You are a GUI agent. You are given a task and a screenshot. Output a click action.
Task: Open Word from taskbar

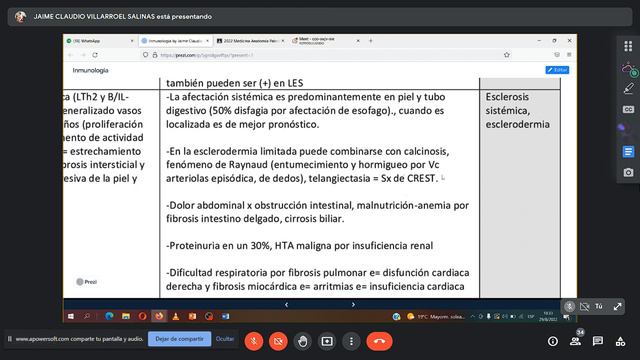click(x=225, y=316)
